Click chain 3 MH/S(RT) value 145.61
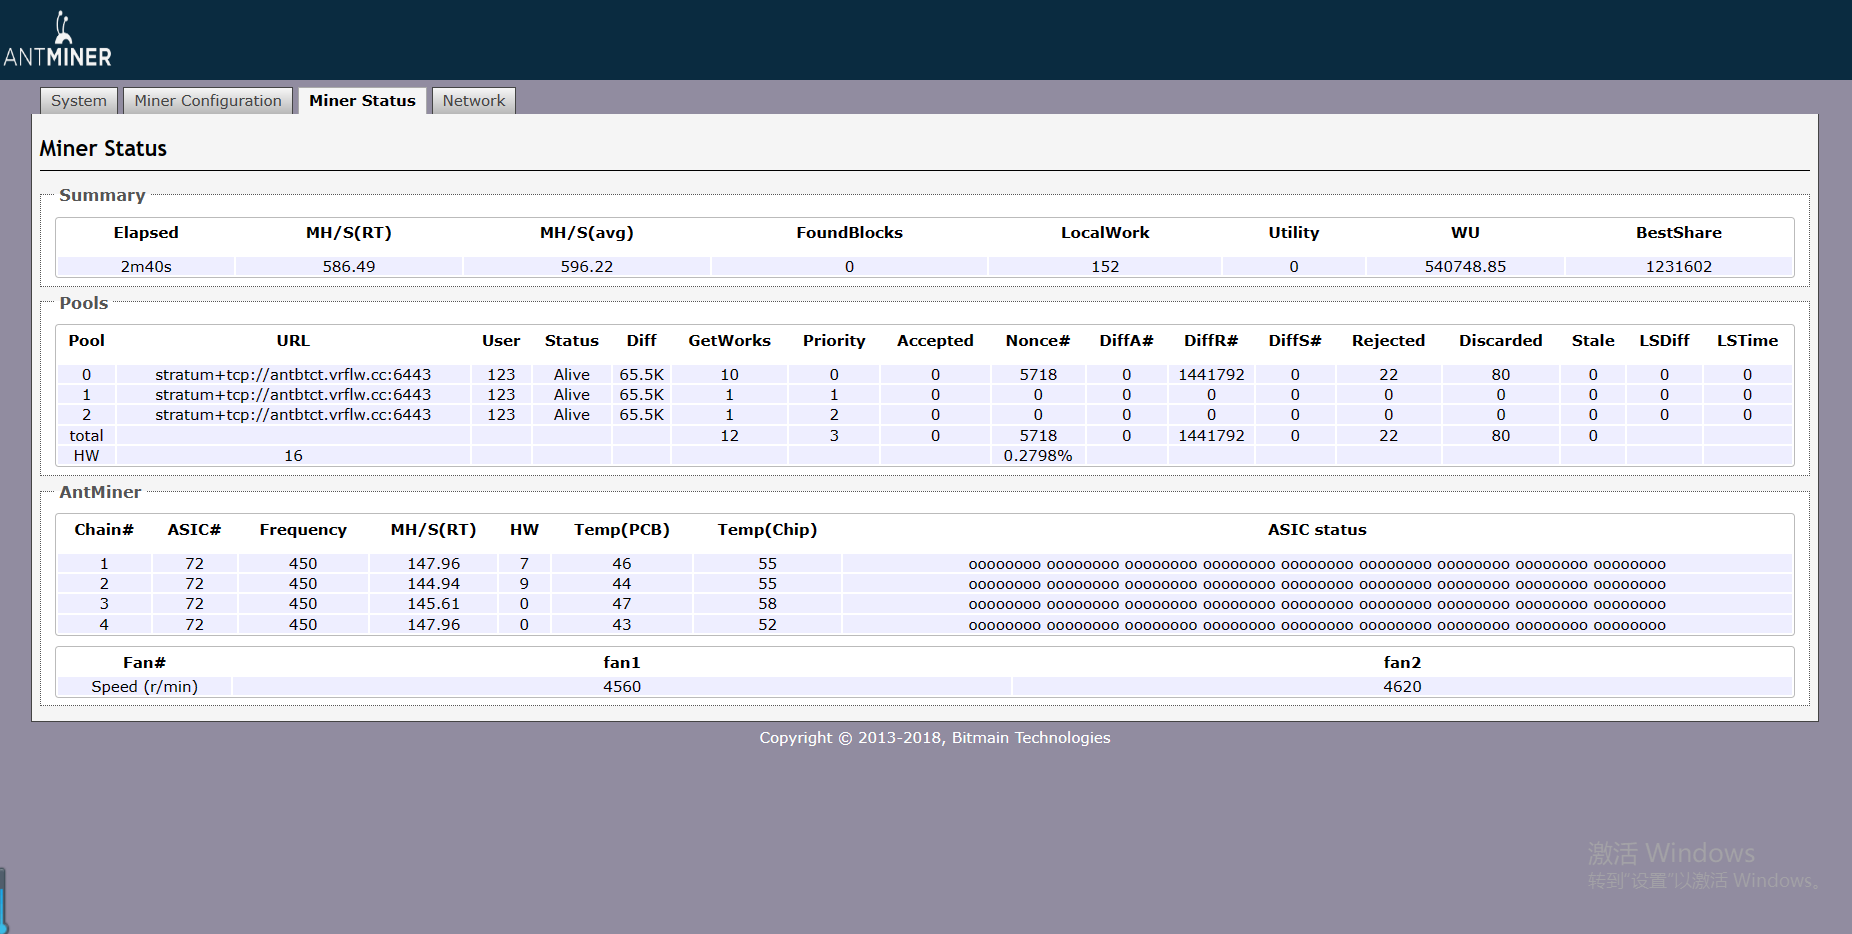This screenshot has width=1852, height=934. tap(434, 604)
